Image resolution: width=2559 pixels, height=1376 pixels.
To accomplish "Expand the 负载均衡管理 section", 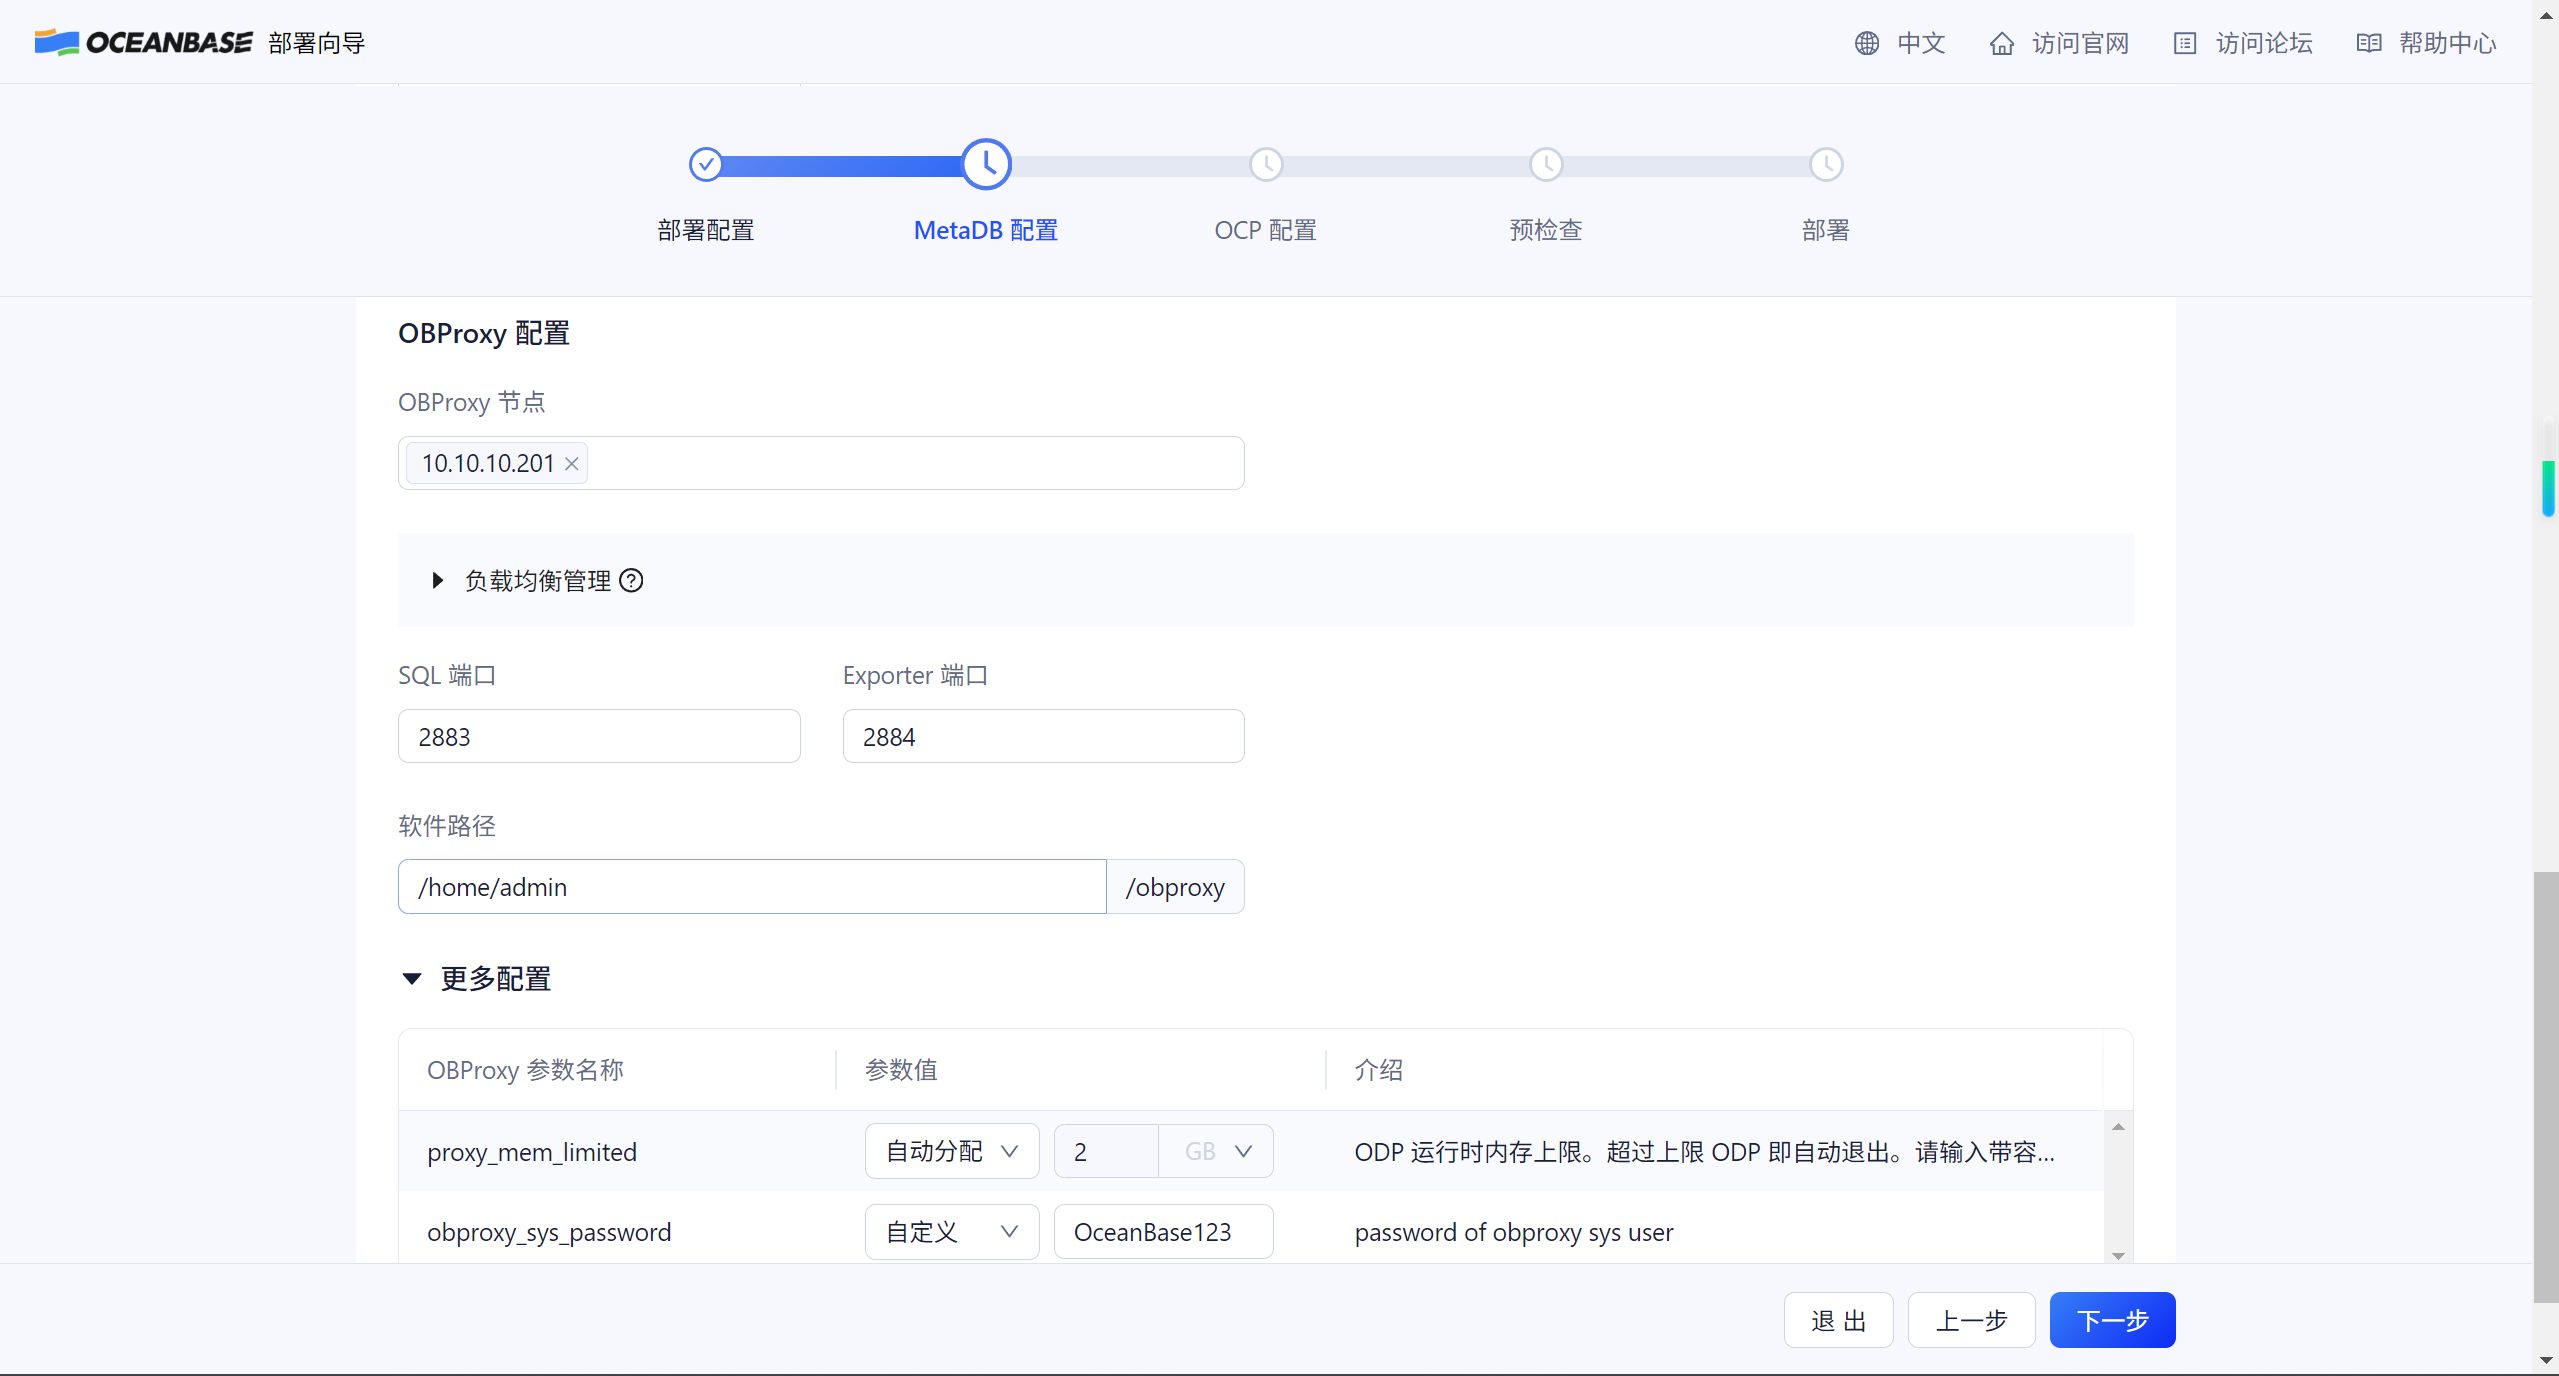I will 437,581.
